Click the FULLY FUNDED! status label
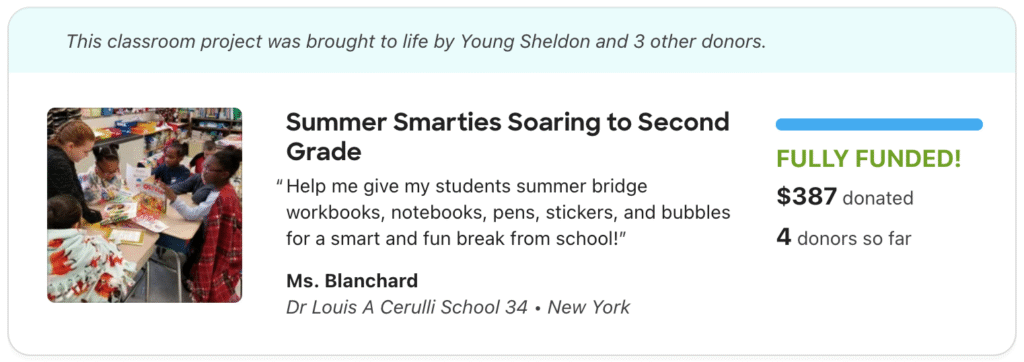 click(x=869, y=159)
